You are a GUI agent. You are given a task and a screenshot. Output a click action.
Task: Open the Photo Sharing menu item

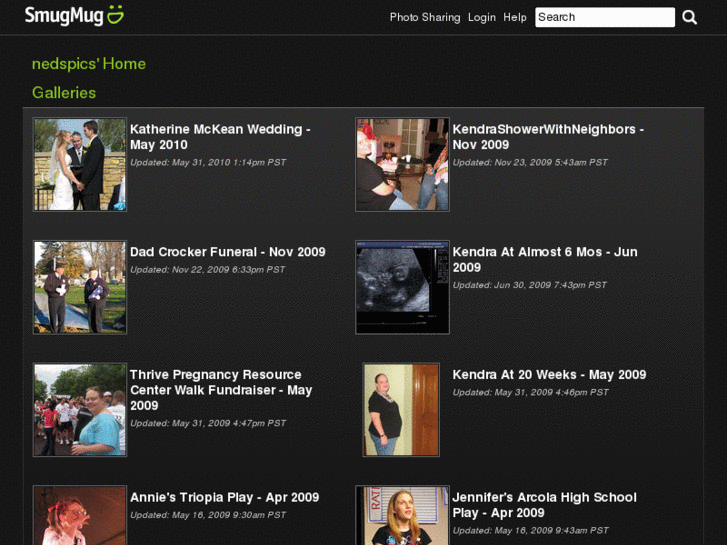click(424, 17)
